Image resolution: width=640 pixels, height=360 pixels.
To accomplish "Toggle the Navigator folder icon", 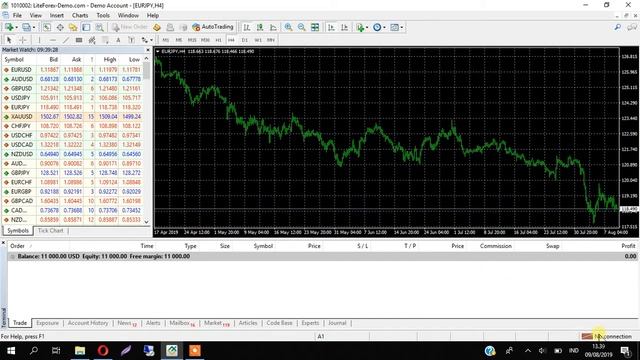I will point(73,27).
